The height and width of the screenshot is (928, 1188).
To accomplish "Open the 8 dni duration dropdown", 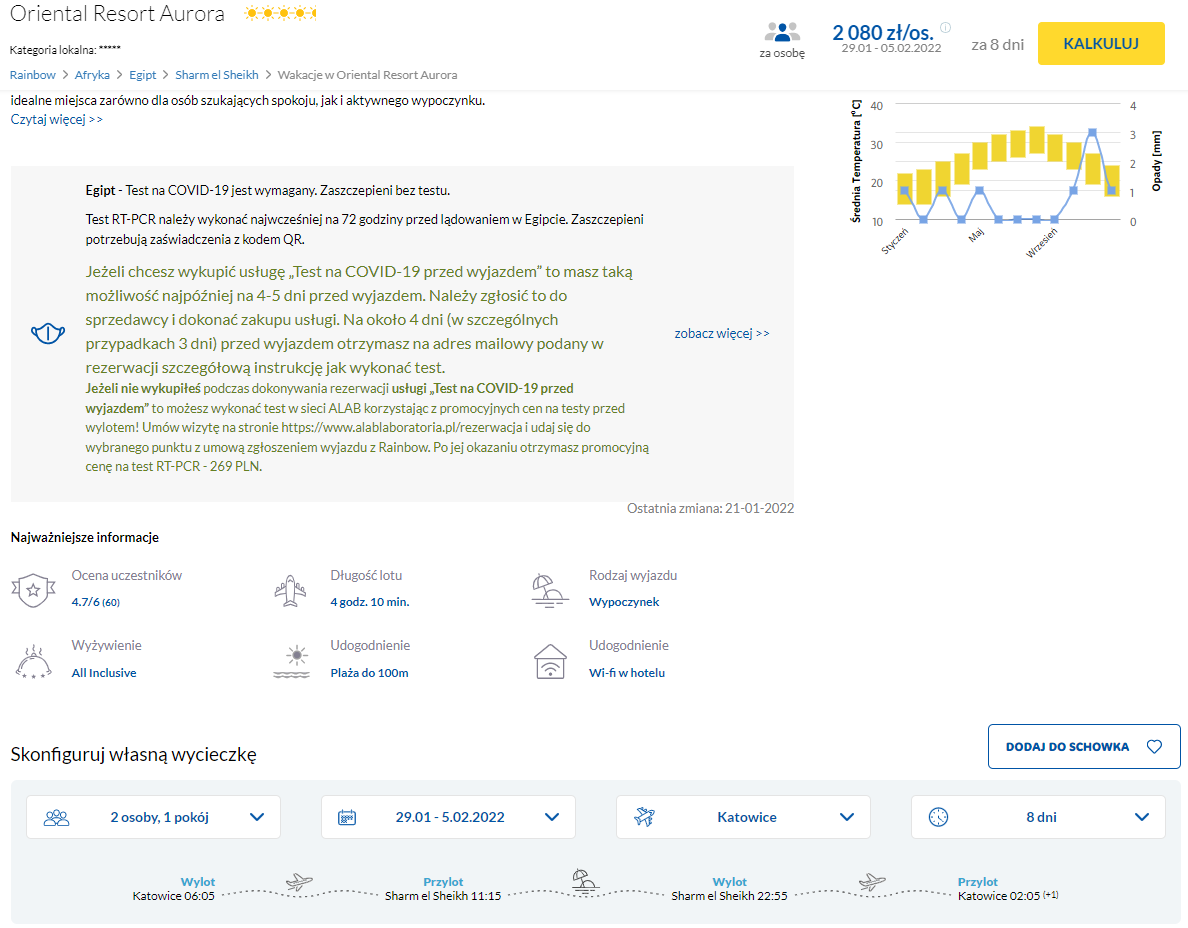I will 1038,817.
